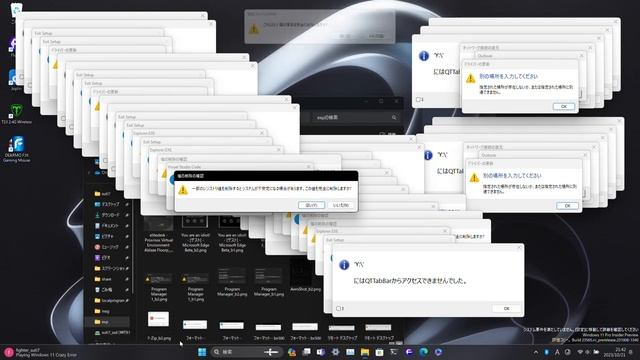Click the expの検索 search field in Explorer
This screenshot has height=360, width=640.
[355, 118]
